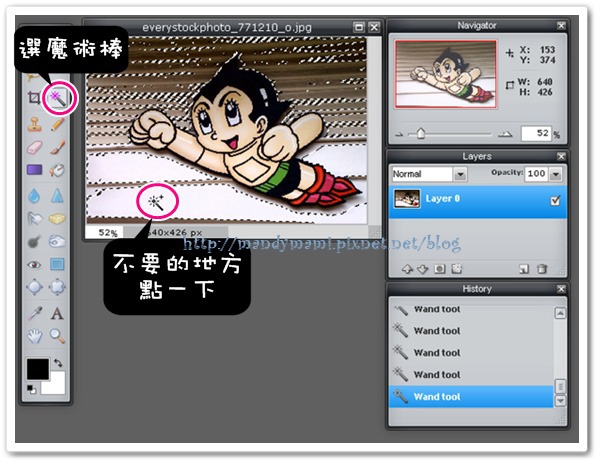Click the History scrollbar thumb
Image resolution: width=600 pixels, height=464 pixels.
(x=560, y=386)
